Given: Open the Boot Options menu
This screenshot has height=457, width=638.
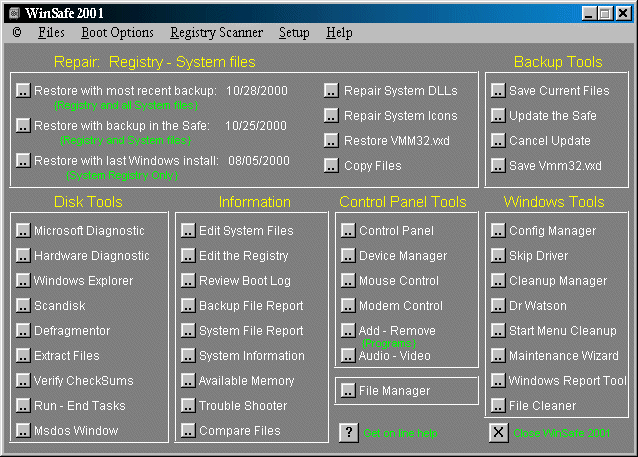Looking at the screenshot, I should [117, 33].
